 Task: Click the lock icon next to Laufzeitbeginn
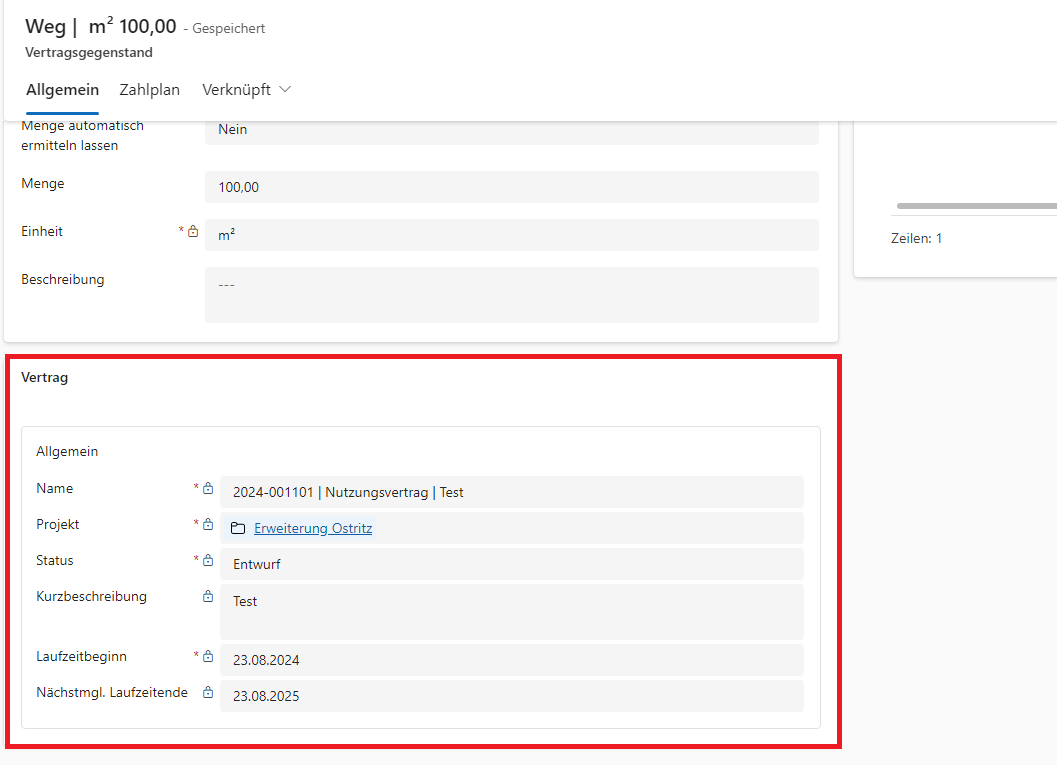(x=208, y=657)
